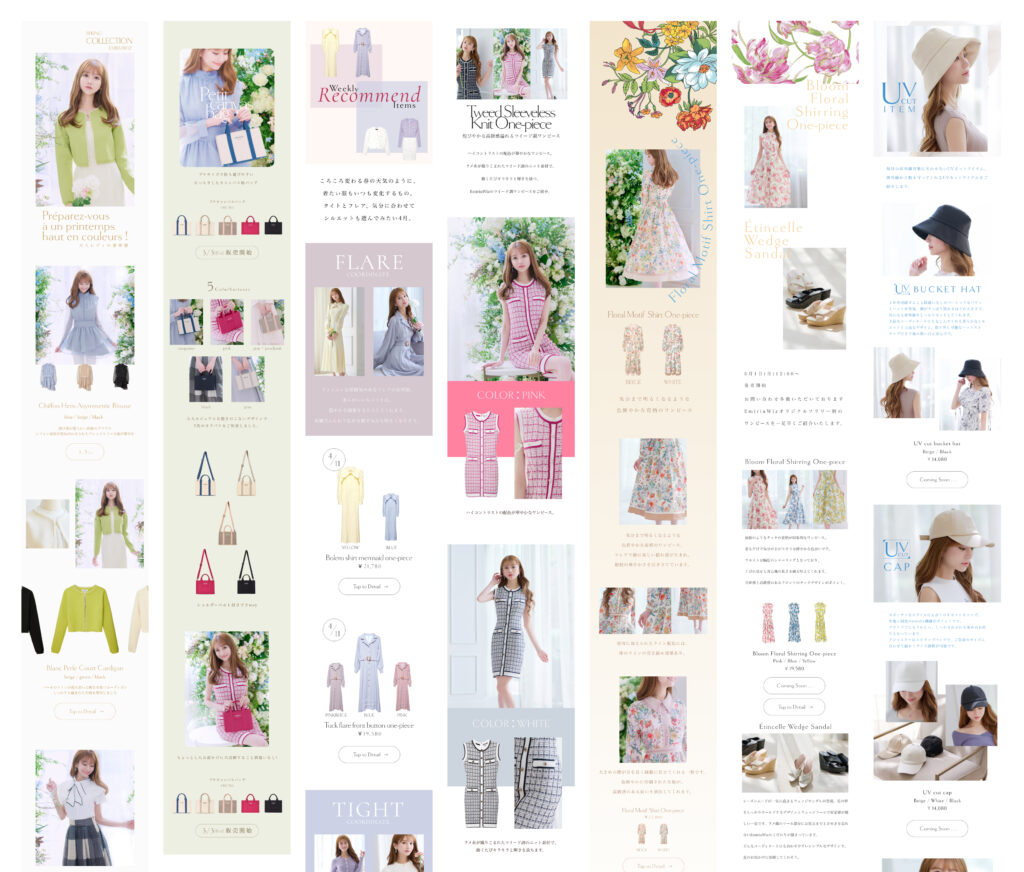Tap to Detail for Bolero shirt mermaid one-piece

point(369,587)
